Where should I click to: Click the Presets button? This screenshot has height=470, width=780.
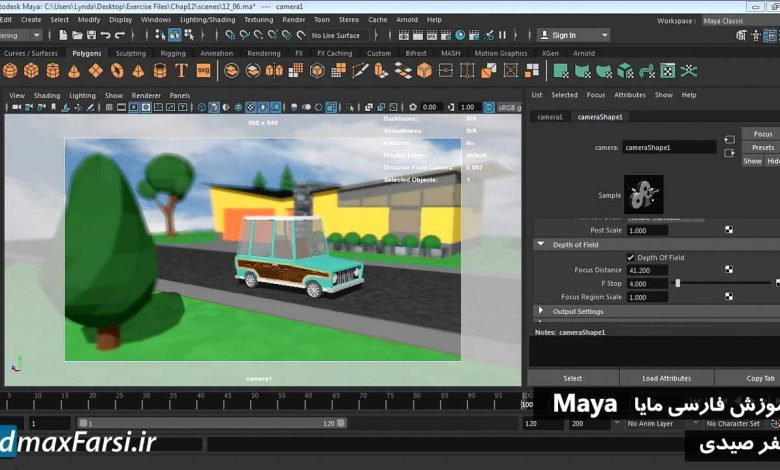[762, 147]
